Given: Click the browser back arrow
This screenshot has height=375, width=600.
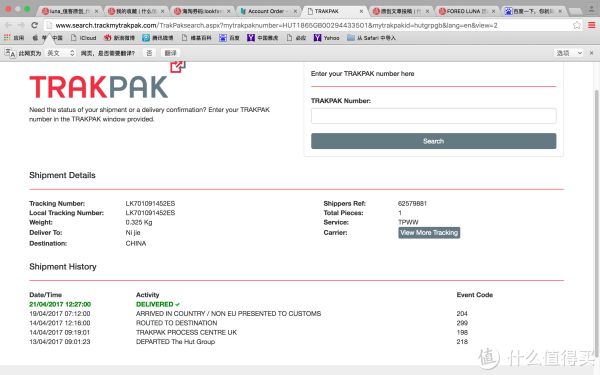Looking at the screenshot, I should pos(8,25).
